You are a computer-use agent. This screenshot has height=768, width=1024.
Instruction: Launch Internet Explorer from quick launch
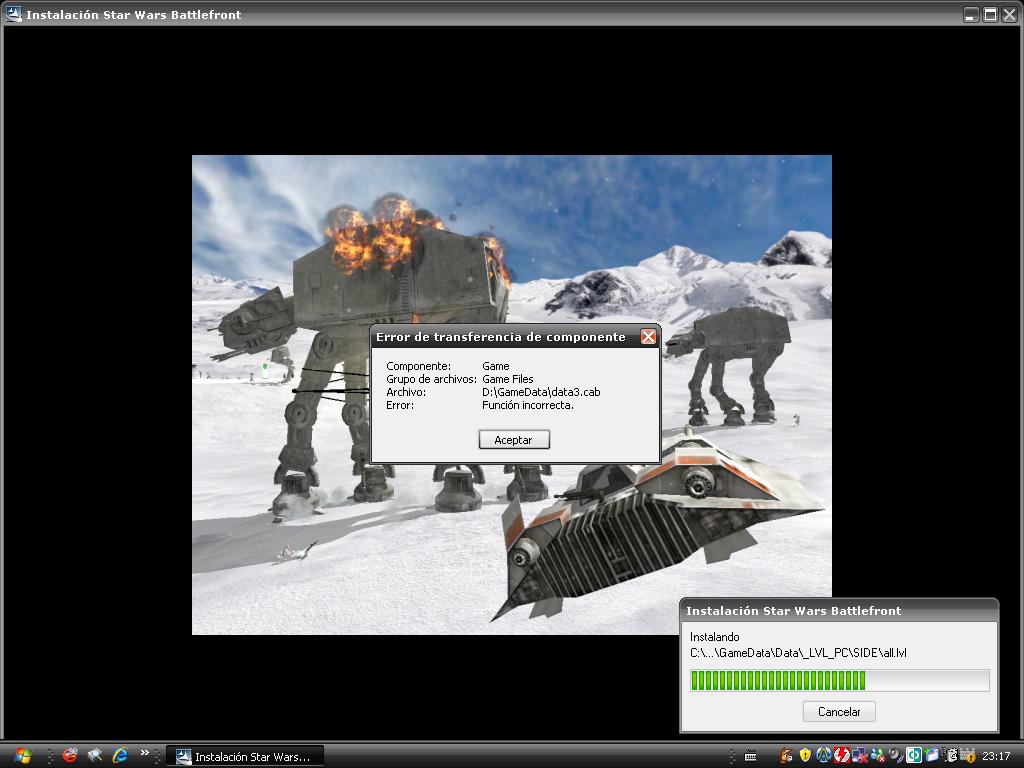(x=120, y=756)
